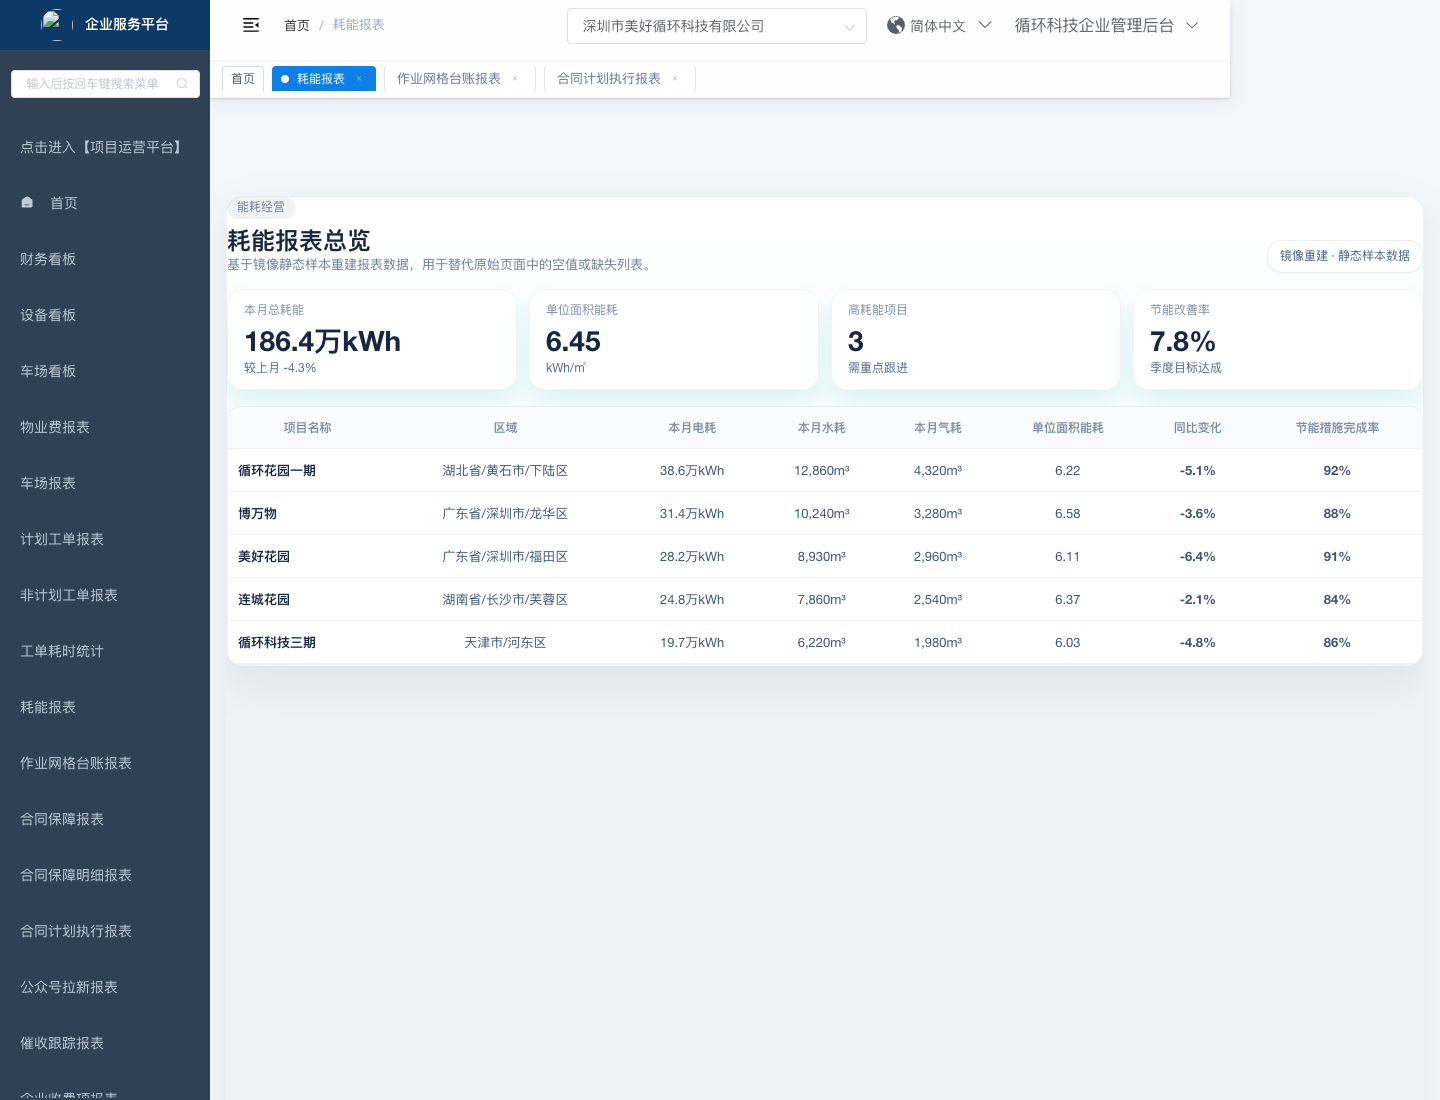This screenshot has height=1100, width=1440.
Task: Click the home icon in sidebar
Action: click(x=27, y=203)
